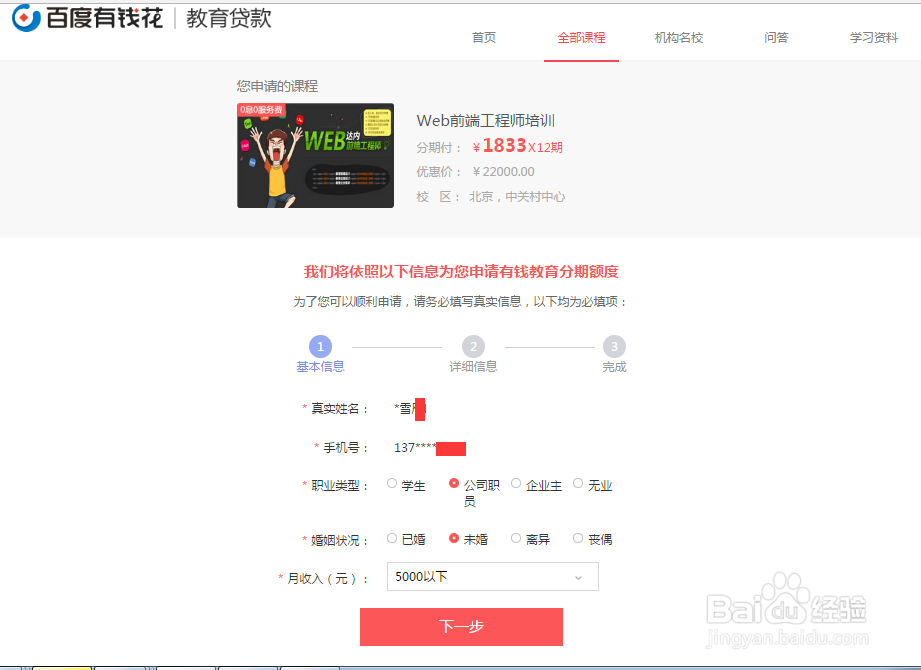Select the 公司职员 occupation radio button

(453, 483)
